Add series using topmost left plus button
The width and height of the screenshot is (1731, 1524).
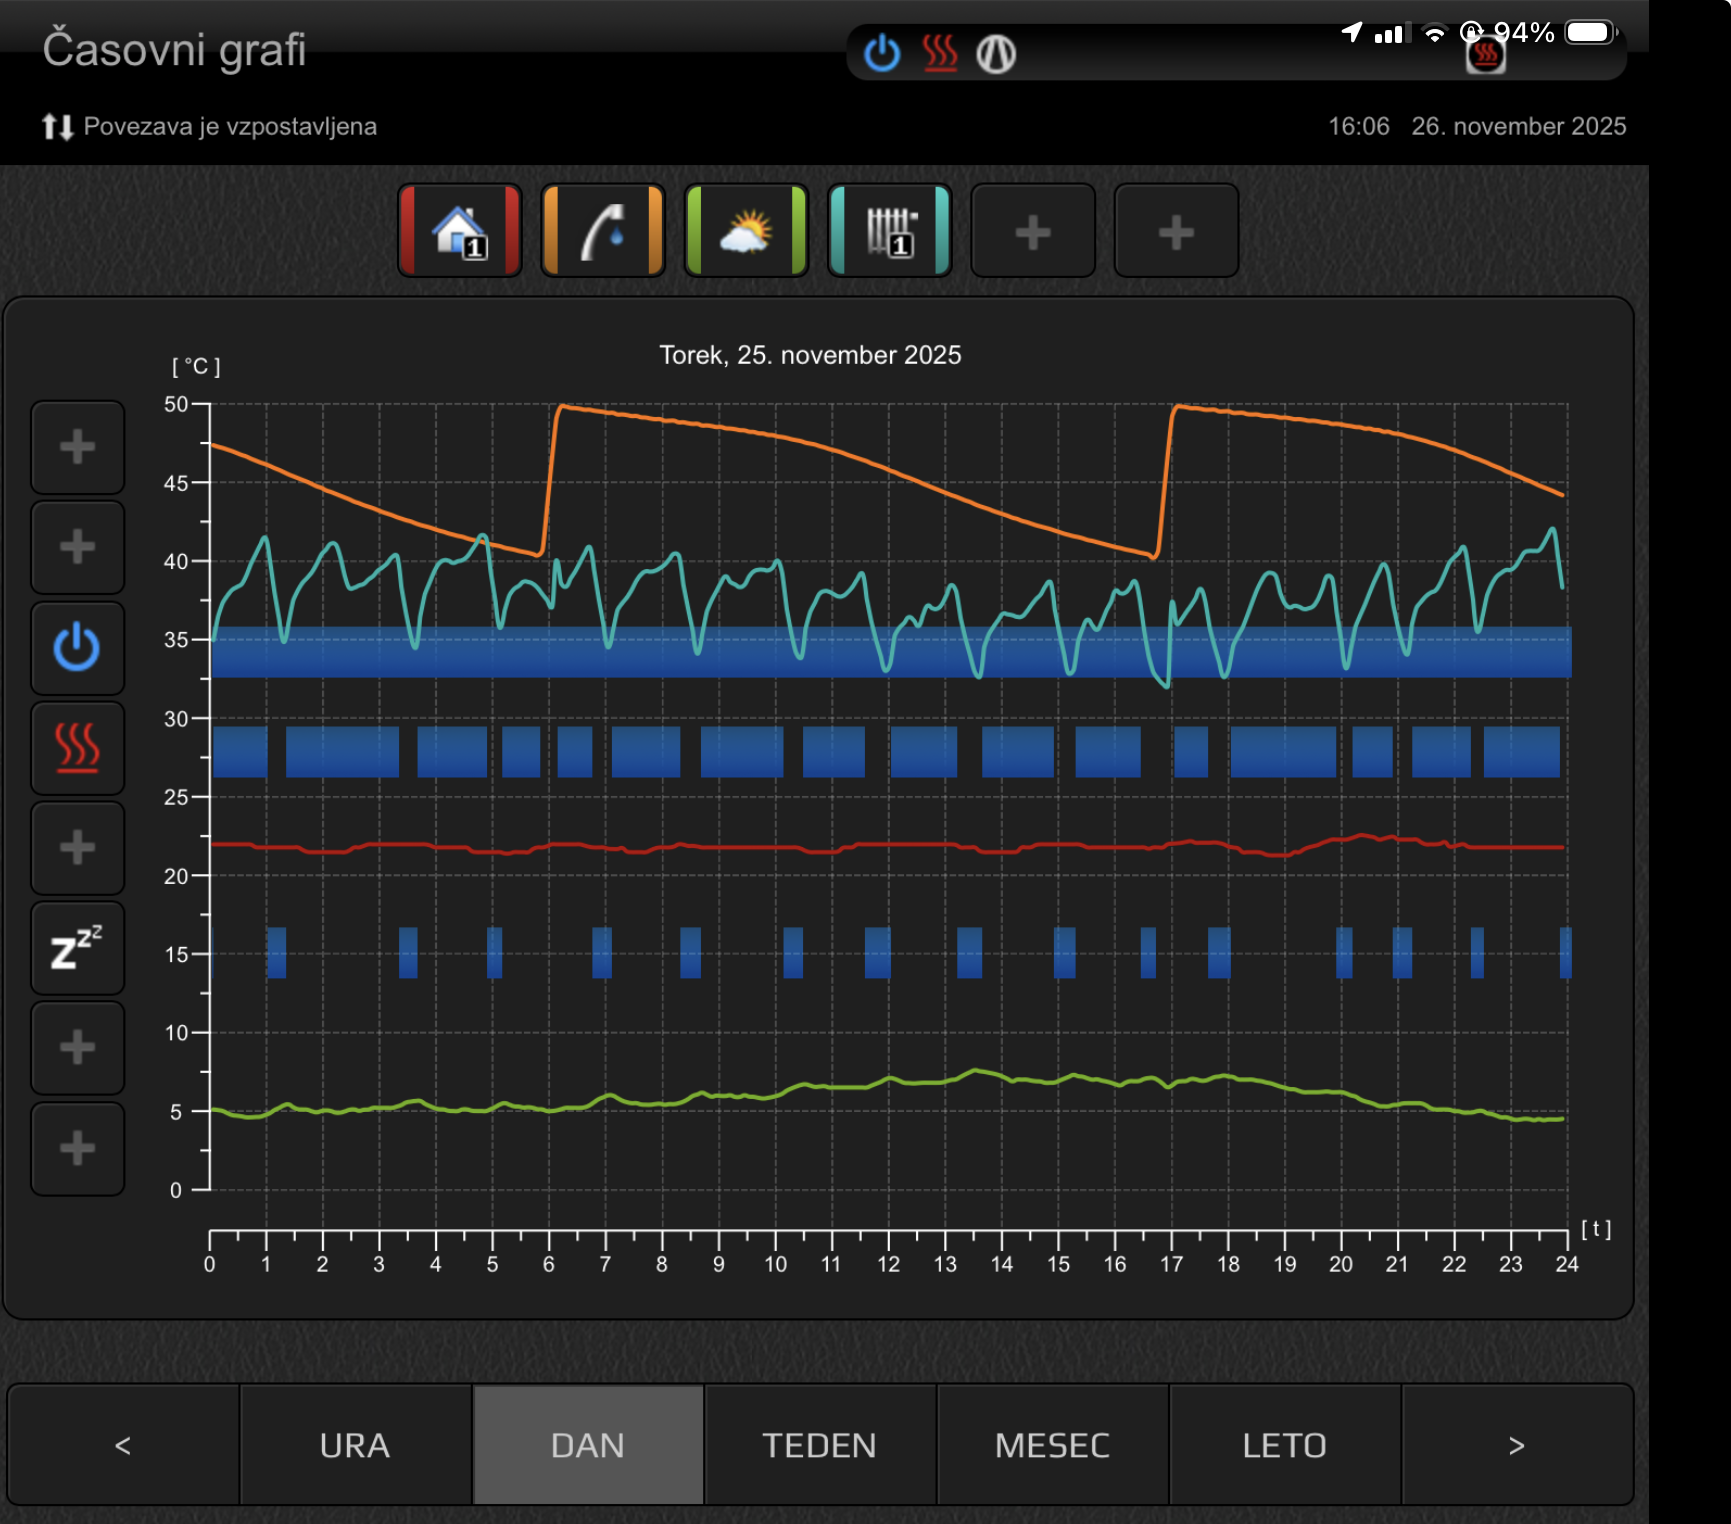click(x=77, y=447)
